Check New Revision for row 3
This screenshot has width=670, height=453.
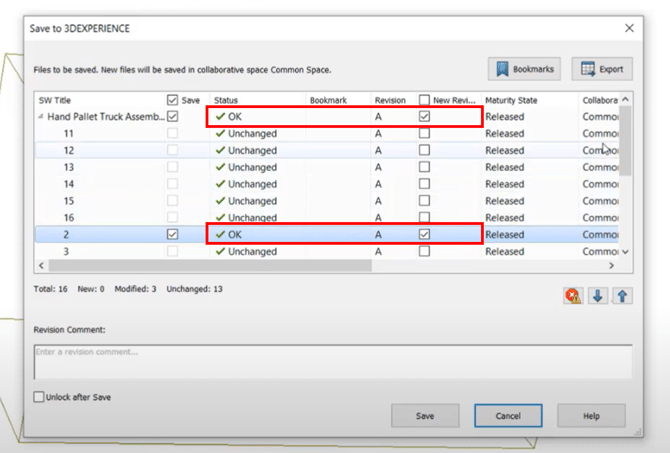click(x=424, y=251)
